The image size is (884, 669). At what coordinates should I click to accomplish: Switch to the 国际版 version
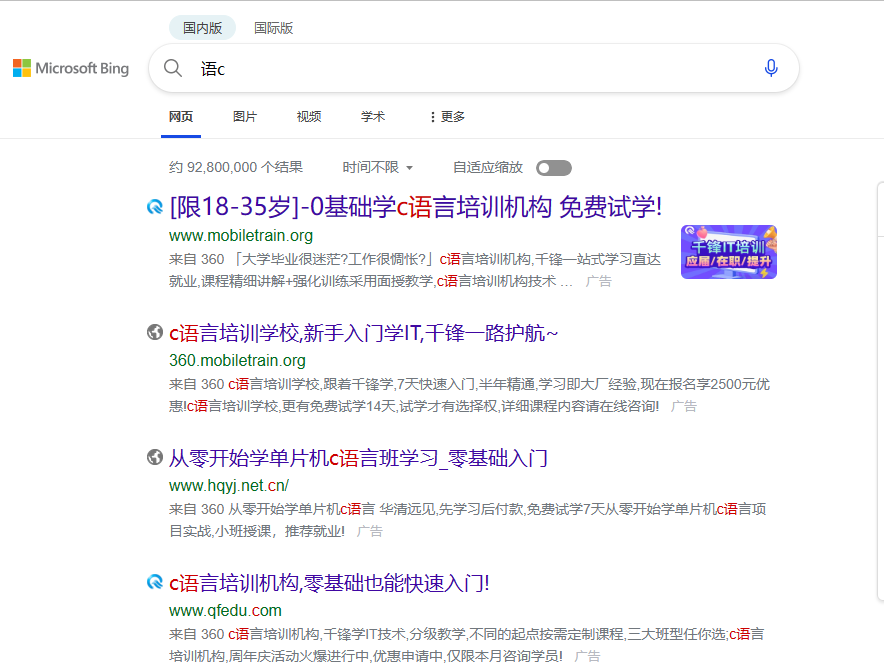coord(273,28)
